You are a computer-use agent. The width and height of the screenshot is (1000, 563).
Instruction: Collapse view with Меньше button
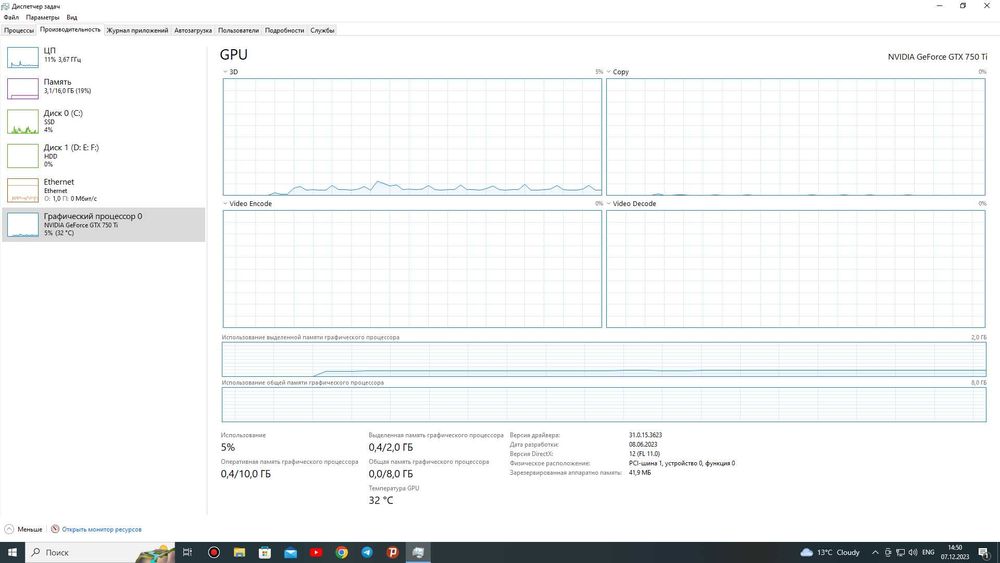click(x=24, y=529)
